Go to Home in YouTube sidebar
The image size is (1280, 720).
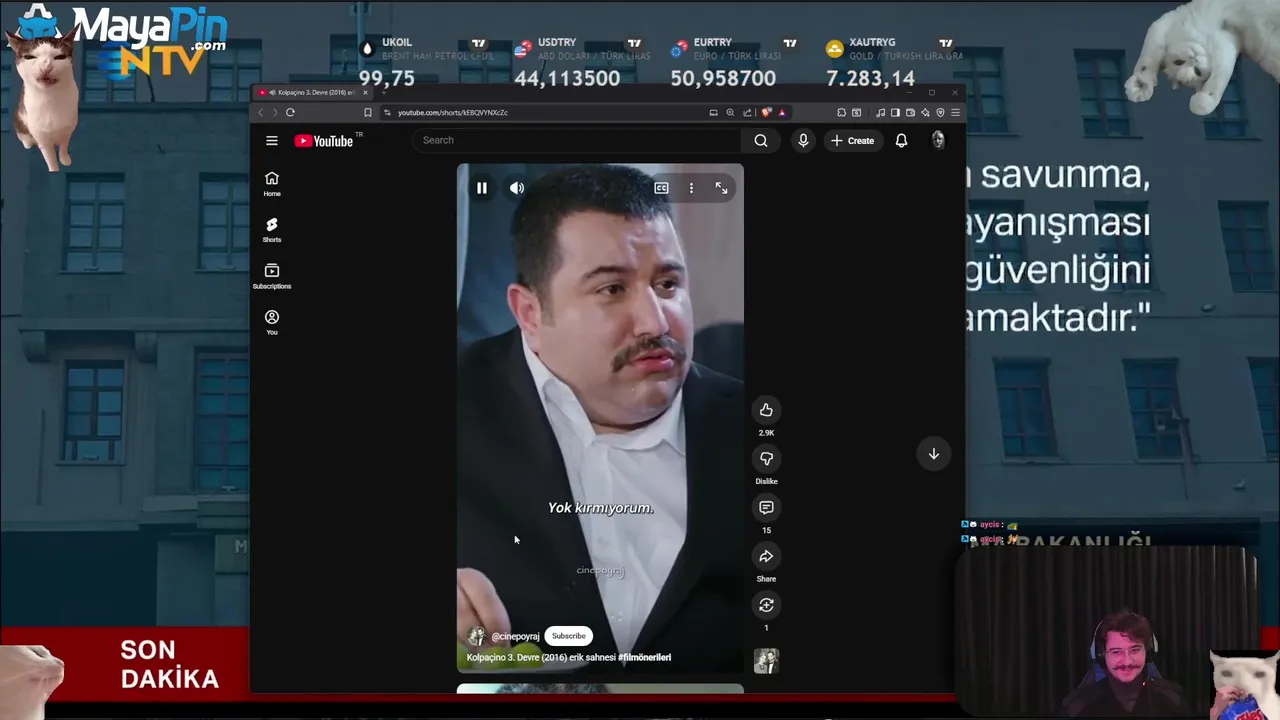pos(272,184)
